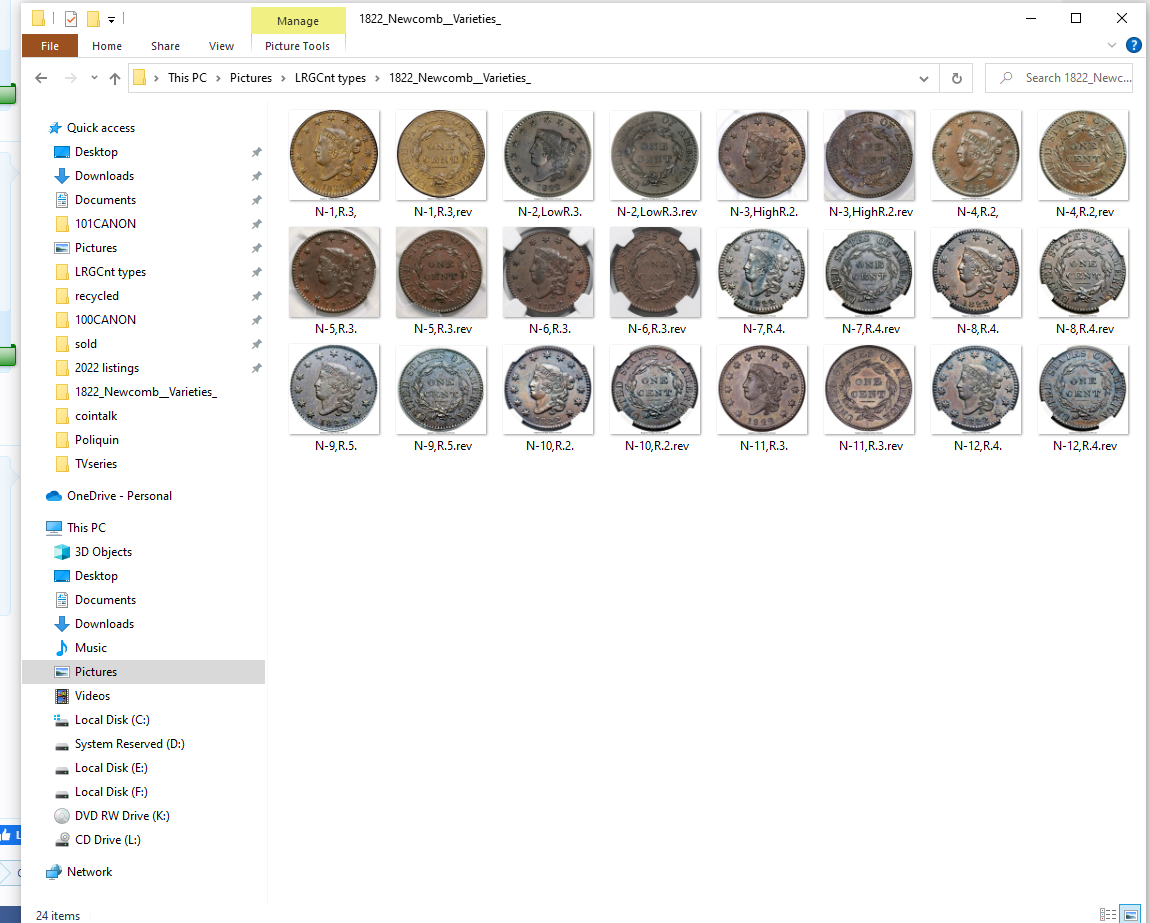Open Help via question mark icon
Screen dimensions: 1150x923
click(1133, 45)
